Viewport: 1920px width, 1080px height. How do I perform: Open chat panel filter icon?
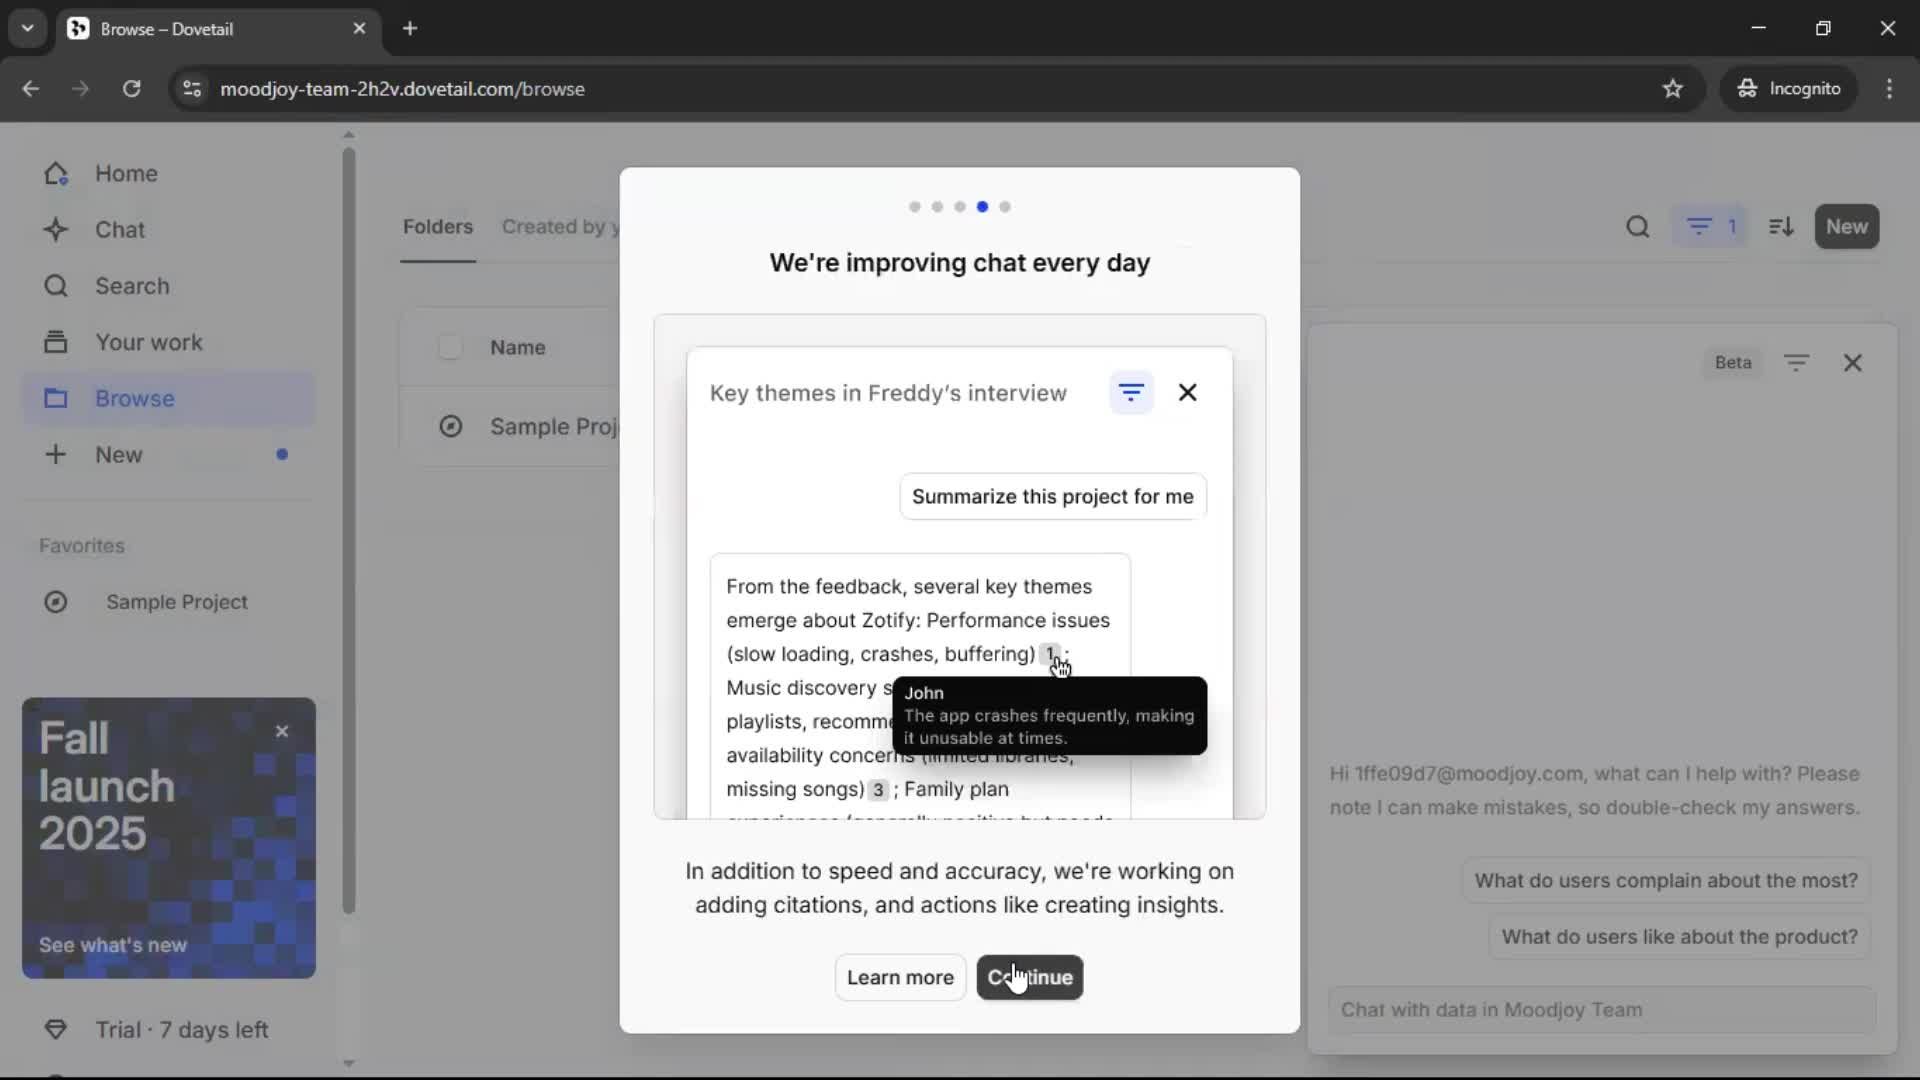pyautogui.click(x=1796, y=363)
